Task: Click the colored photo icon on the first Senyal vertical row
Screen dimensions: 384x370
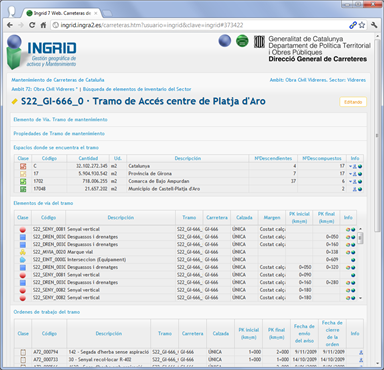Action: (348, 229)
